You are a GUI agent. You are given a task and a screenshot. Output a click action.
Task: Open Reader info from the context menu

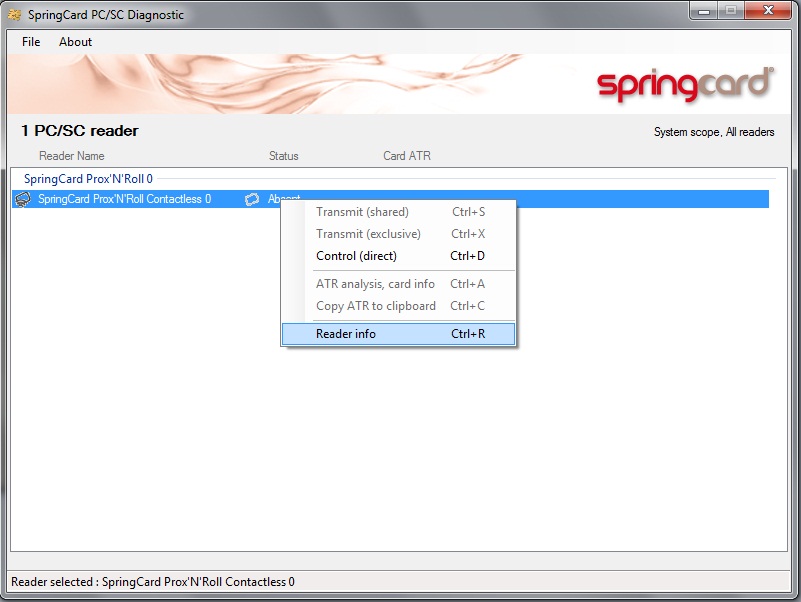398,334
